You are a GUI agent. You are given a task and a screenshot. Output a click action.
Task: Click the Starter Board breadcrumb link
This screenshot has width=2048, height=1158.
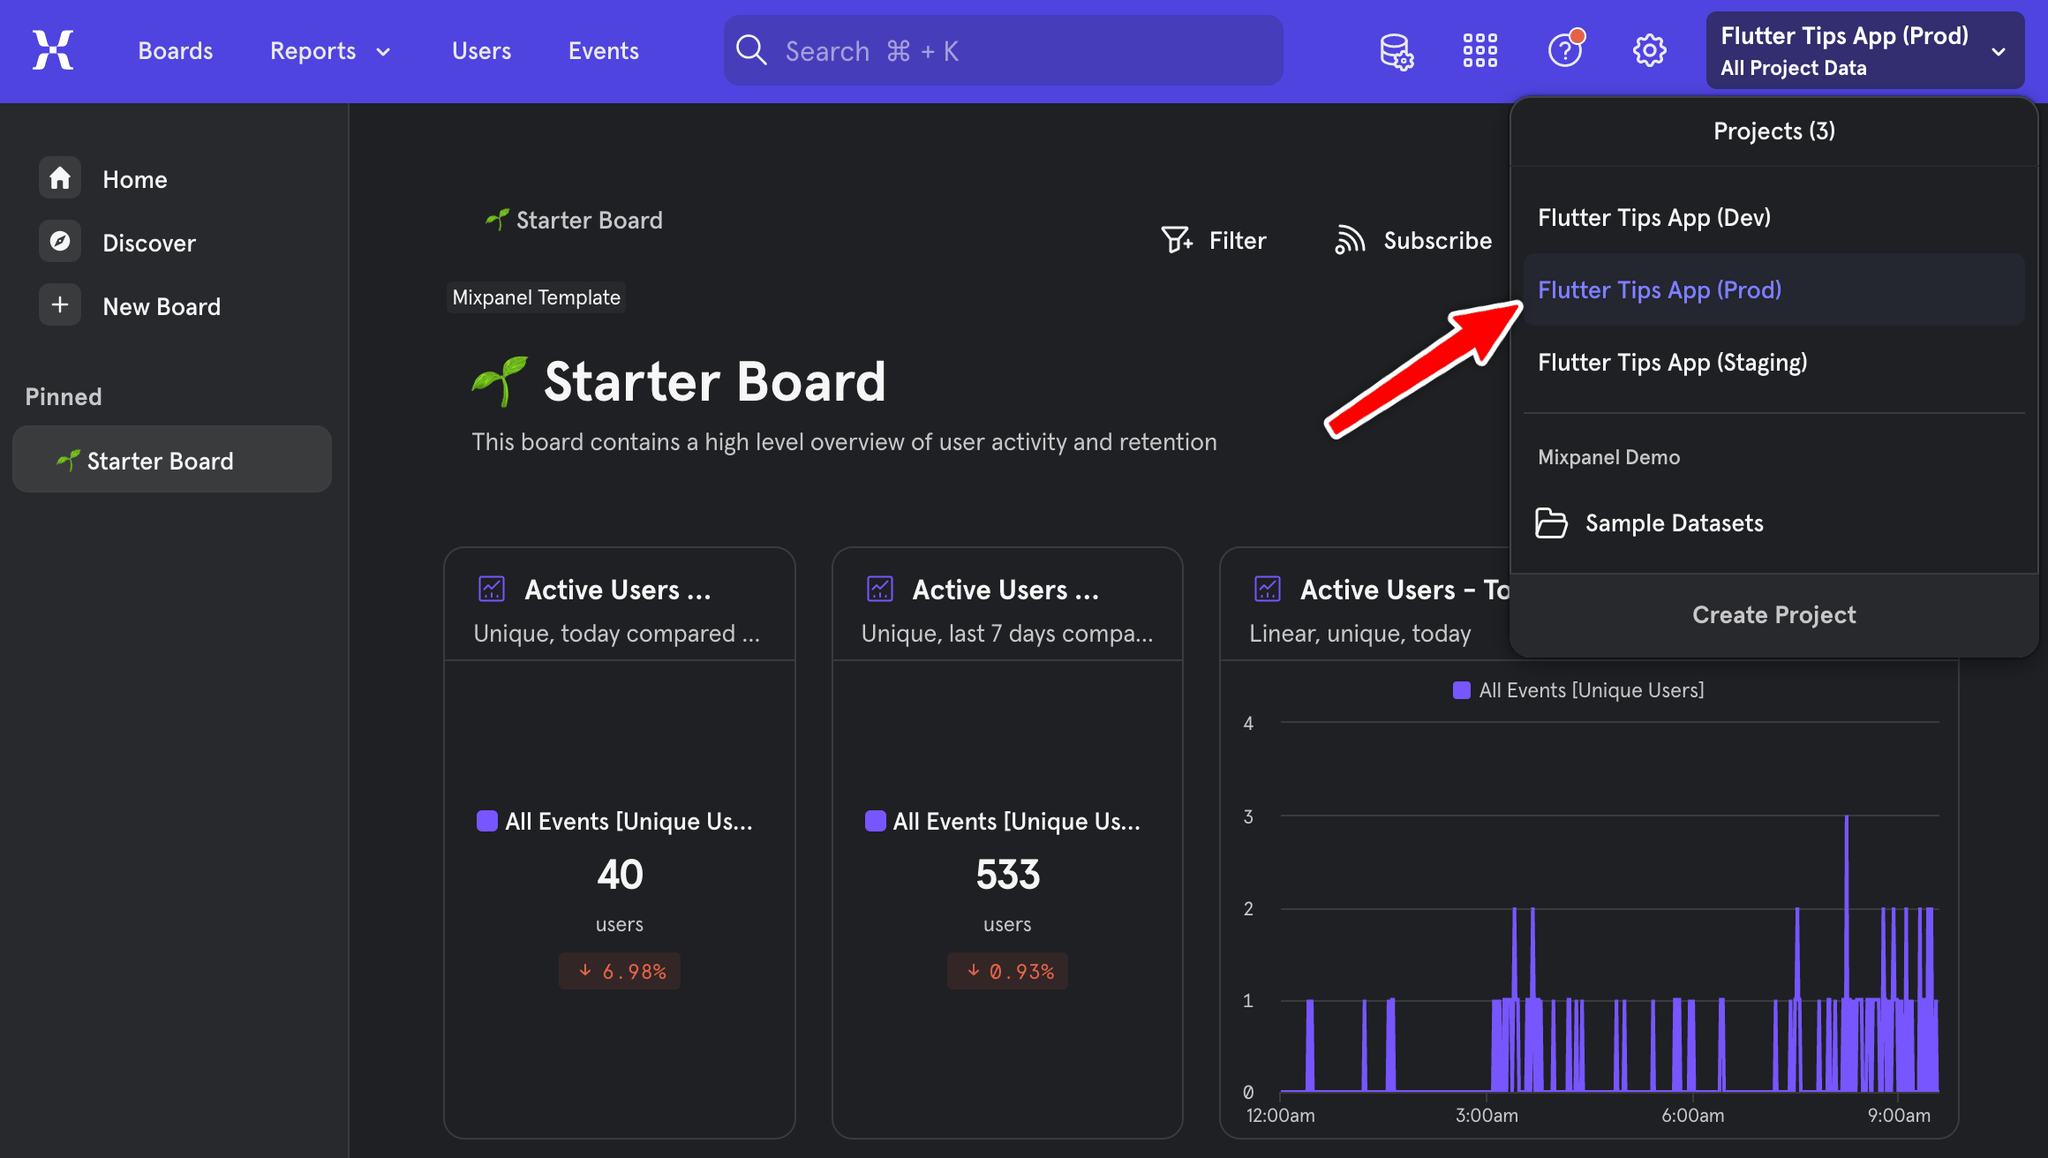point(574,219)
